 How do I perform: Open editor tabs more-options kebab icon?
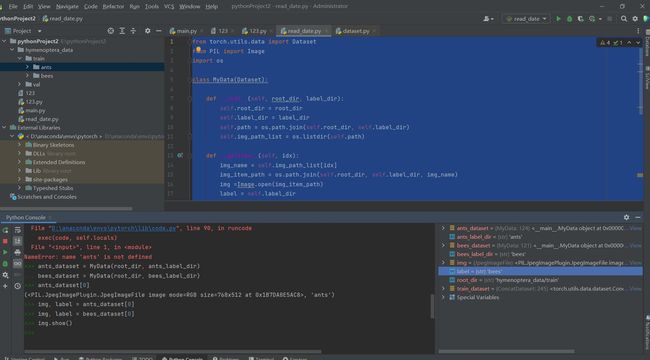[x=638, y=31]
